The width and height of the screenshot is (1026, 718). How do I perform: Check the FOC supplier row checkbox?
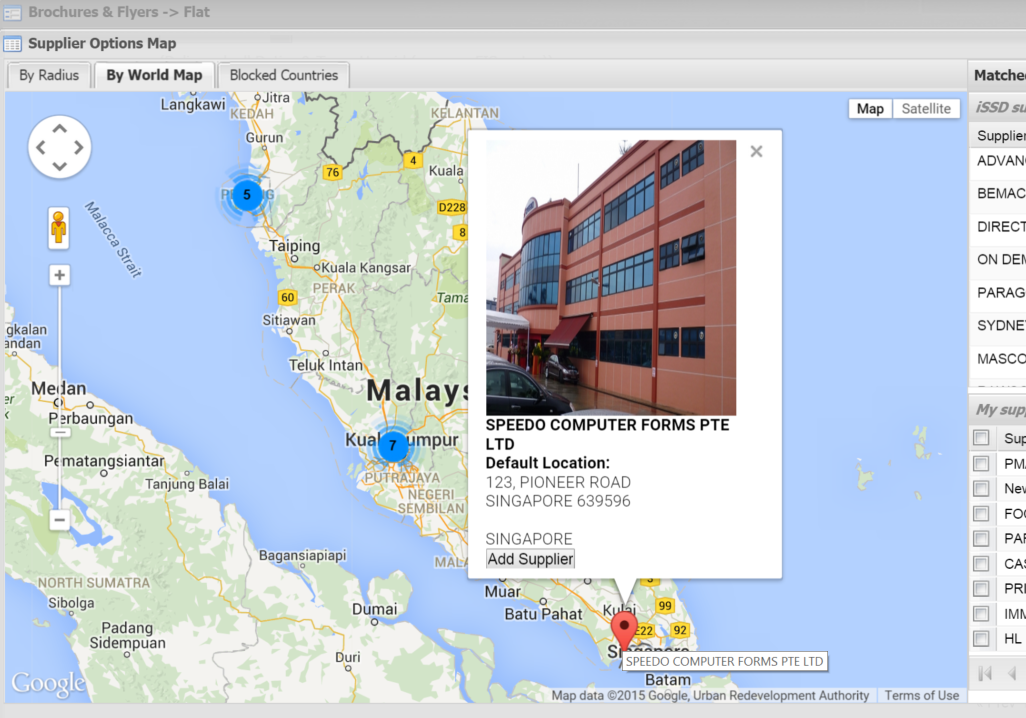pos(981,514)
